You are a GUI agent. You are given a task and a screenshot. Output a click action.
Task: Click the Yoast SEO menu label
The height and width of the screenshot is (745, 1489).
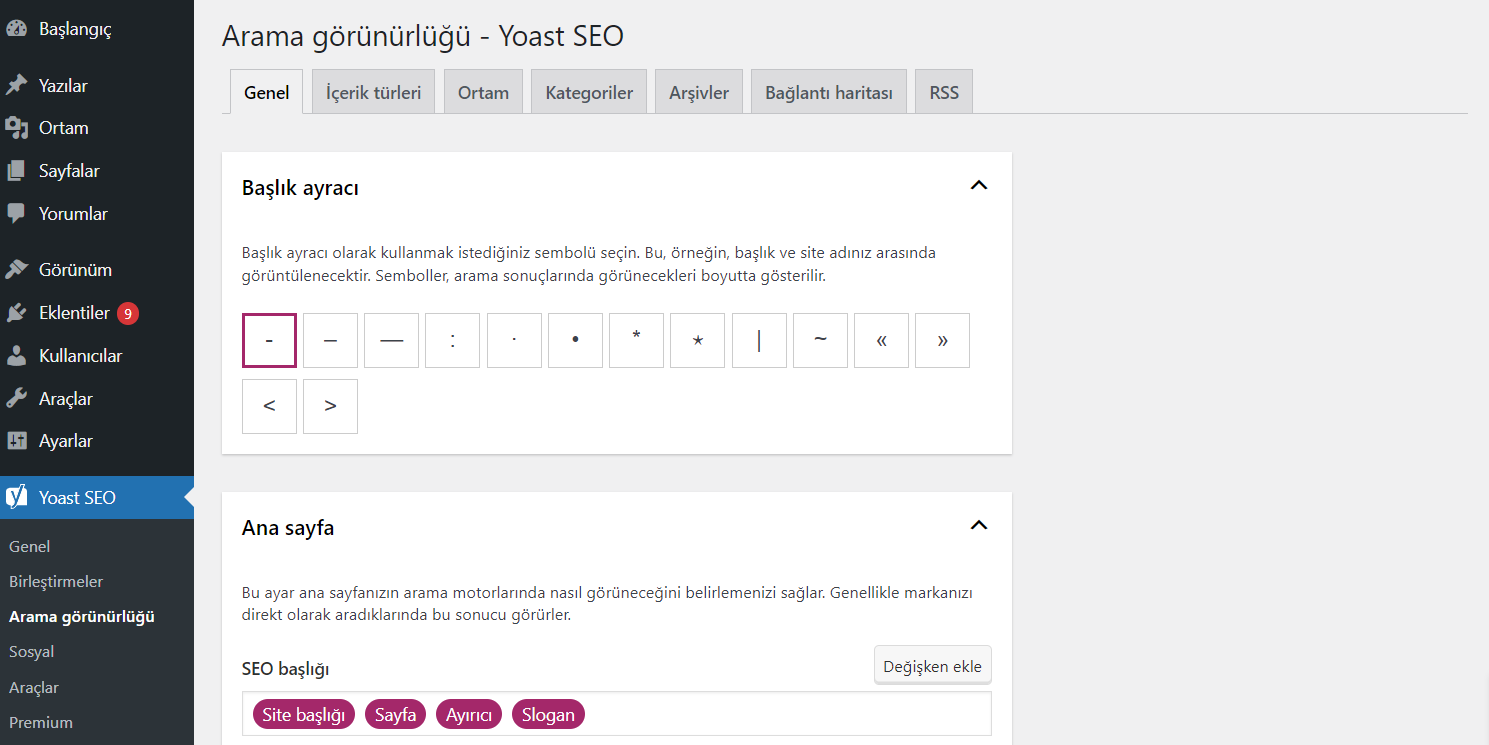pos(77,497)
